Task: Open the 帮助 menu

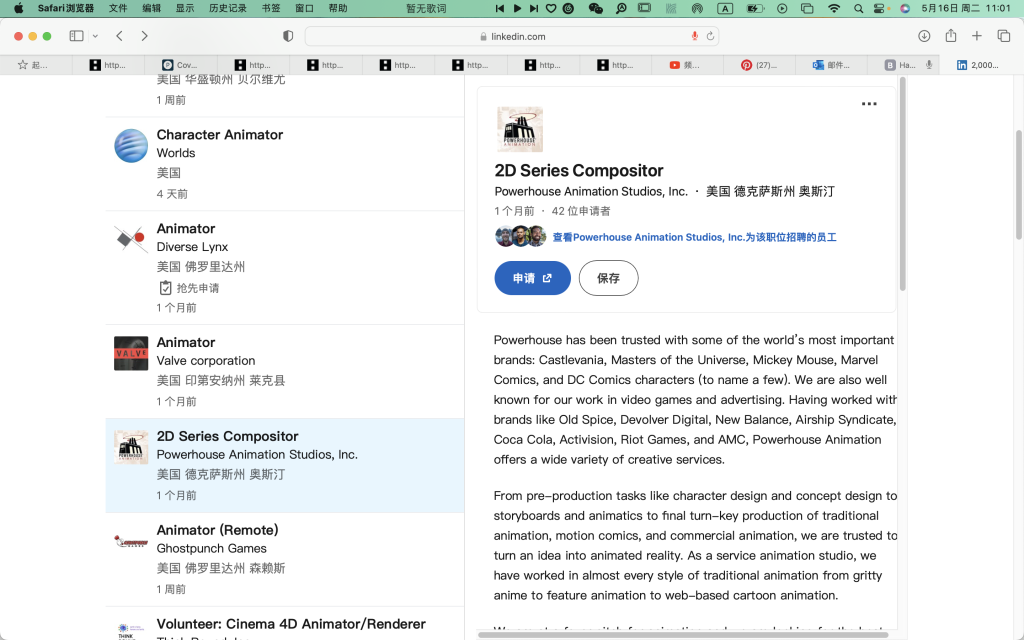Action: coord(338,8)
